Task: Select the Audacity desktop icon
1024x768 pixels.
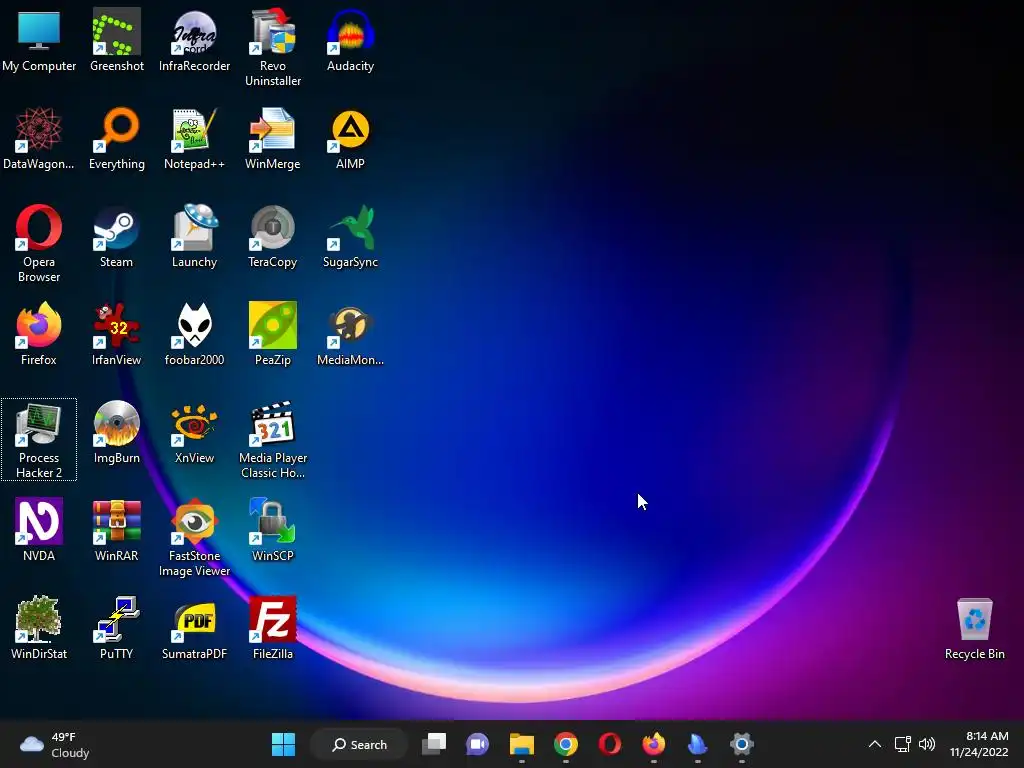Action: point(350,42)
